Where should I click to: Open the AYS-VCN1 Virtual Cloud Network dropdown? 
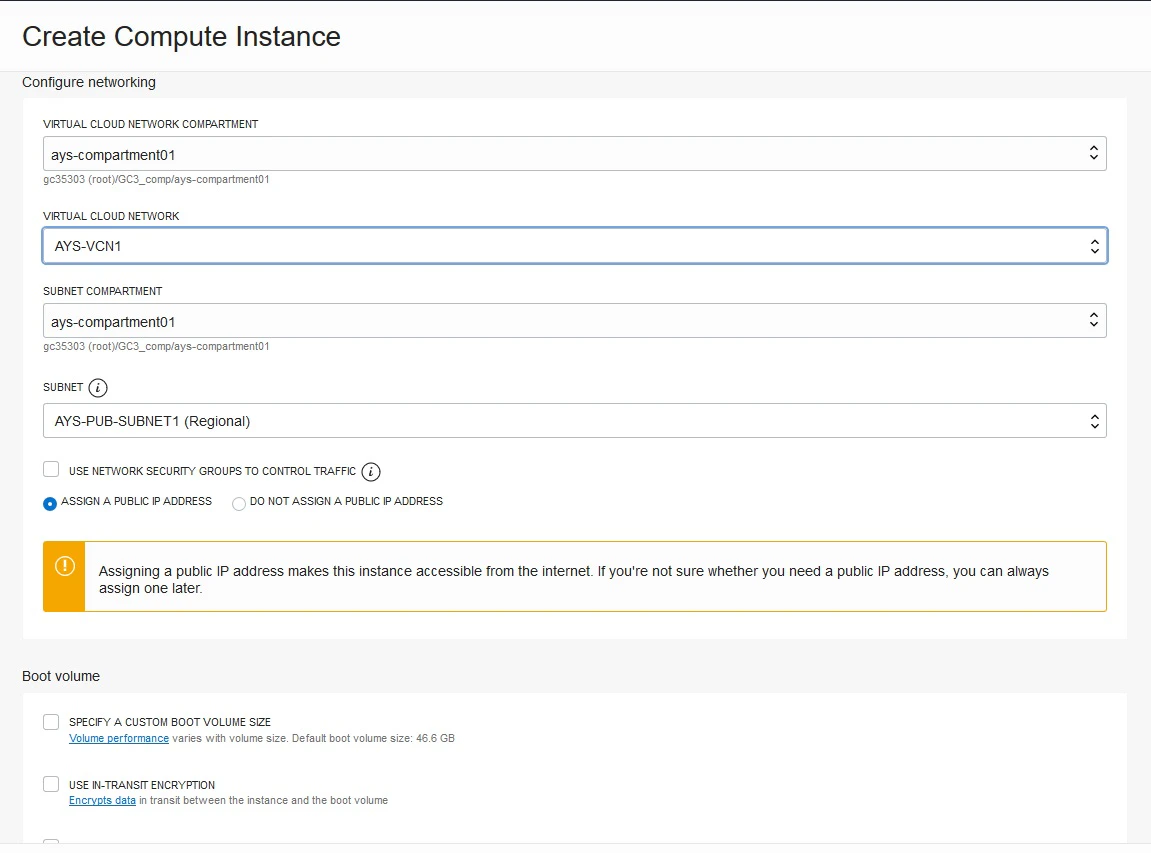[x=575, y=246]
